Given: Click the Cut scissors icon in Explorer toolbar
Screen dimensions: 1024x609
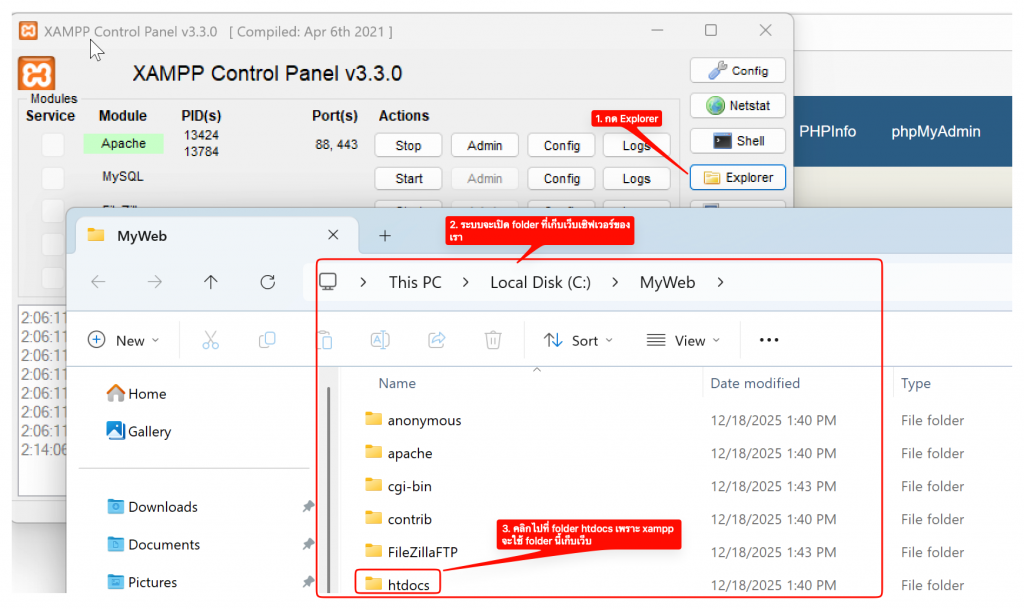Looking at the screenshot, I should [x=210, y=340].
